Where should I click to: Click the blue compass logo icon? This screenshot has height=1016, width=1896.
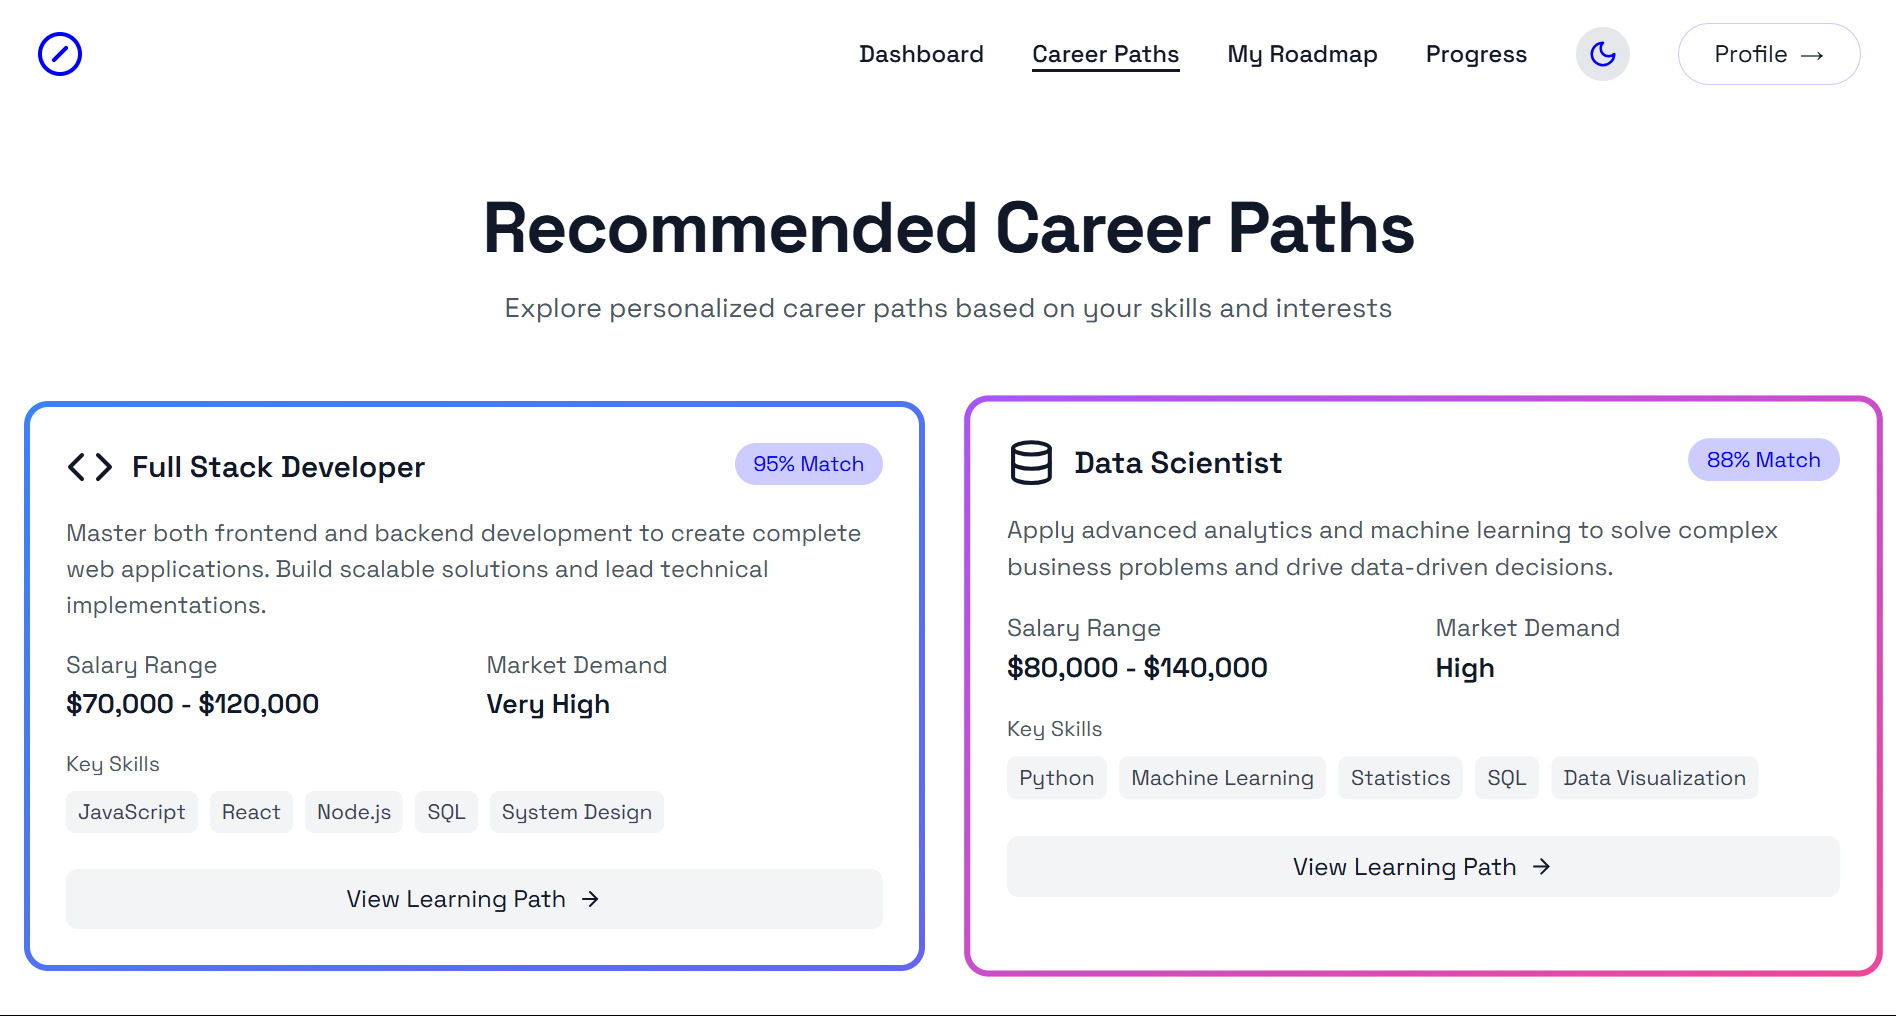pos(60,54)
